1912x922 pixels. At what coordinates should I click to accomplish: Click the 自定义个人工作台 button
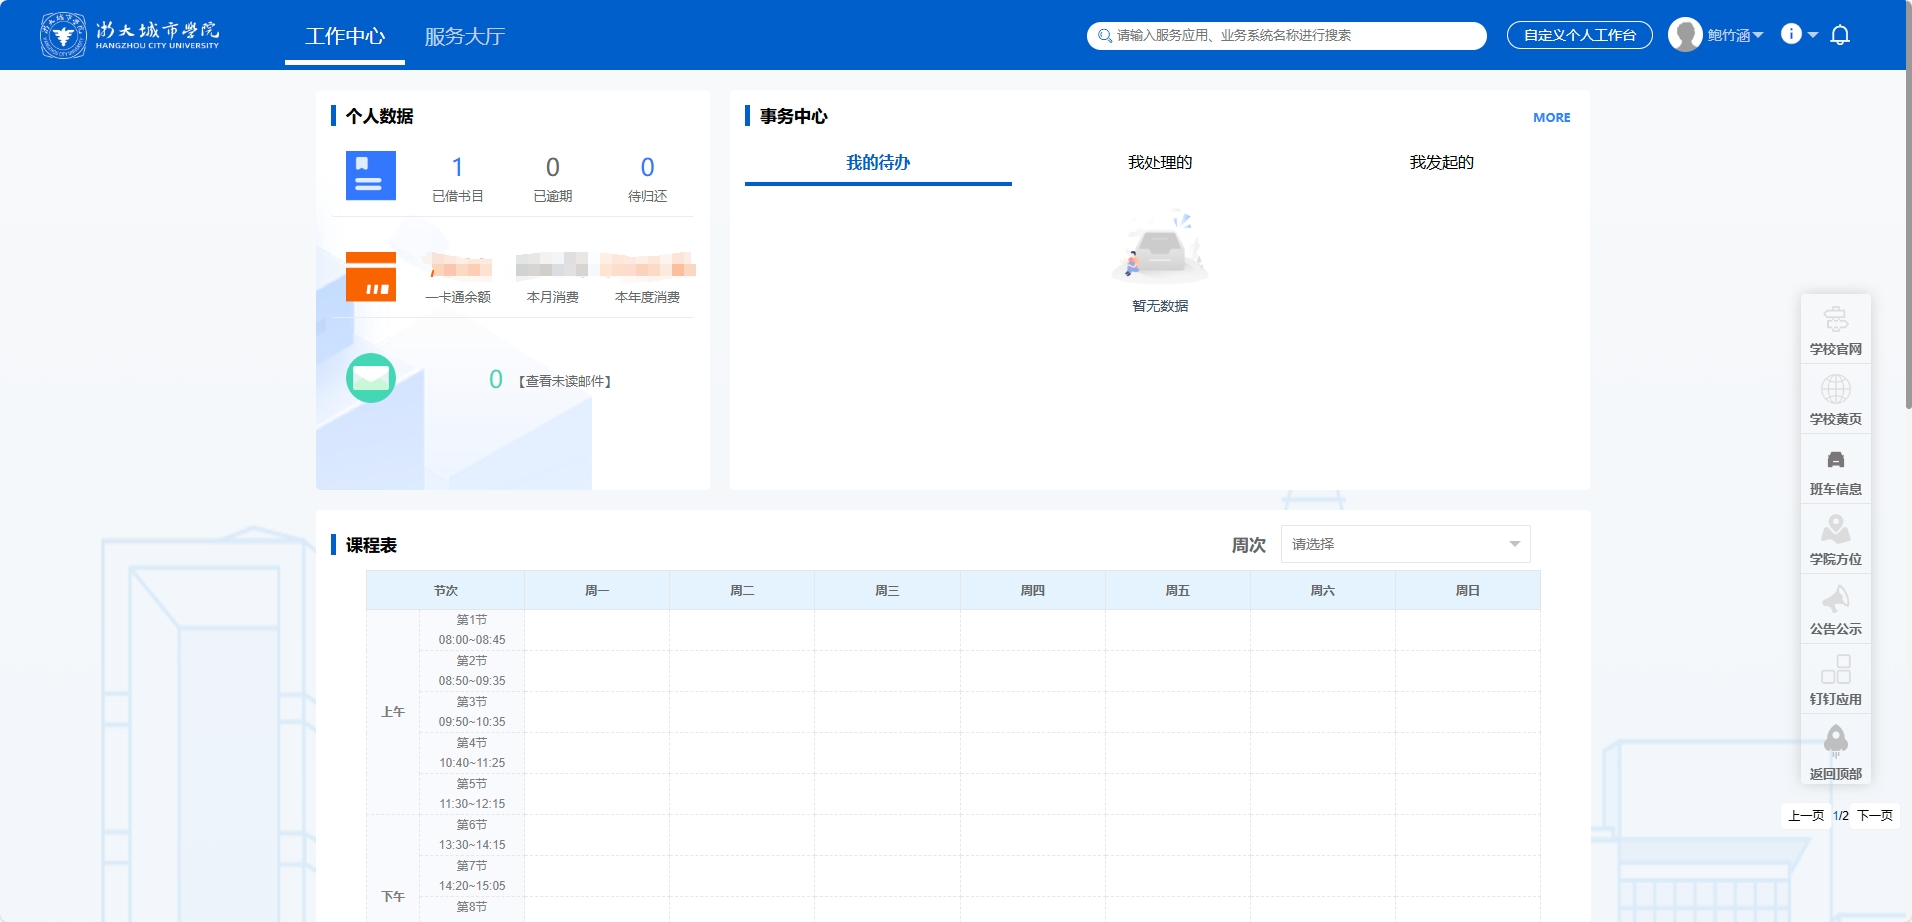click(x=1580, y=35)
